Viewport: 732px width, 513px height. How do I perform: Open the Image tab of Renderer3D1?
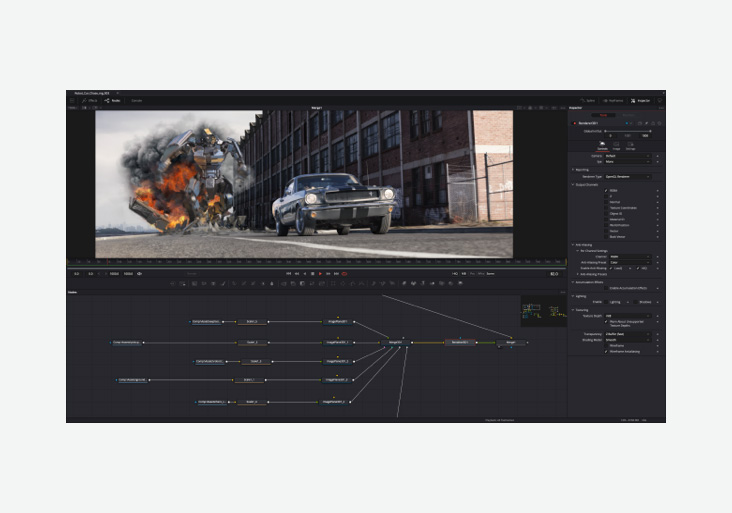click(616, 146)
